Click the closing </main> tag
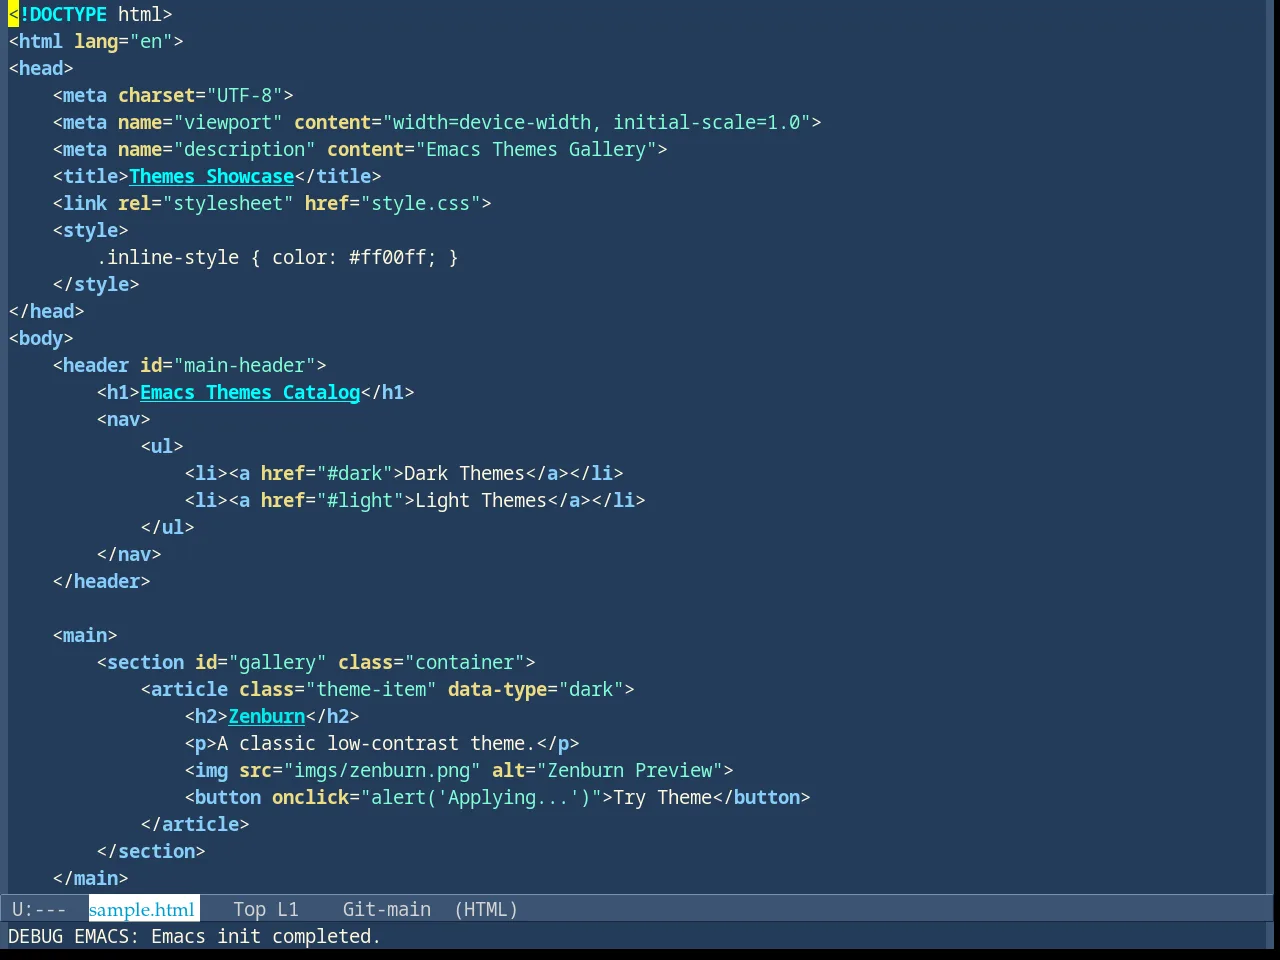1280x960 pixels. tap(91, 878)
